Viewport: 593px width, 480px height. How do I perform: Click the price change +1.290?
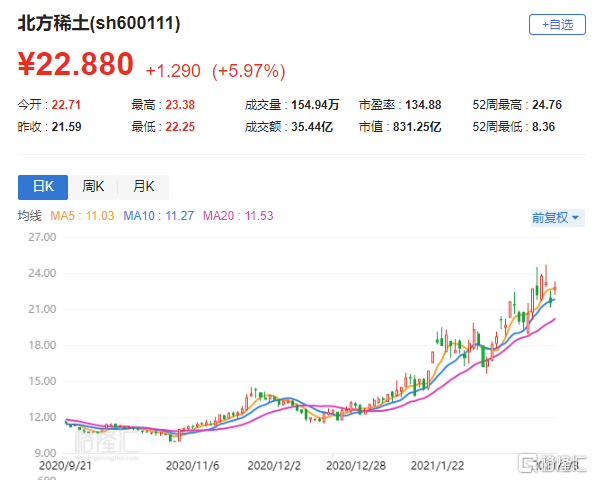tap(173, 71)
